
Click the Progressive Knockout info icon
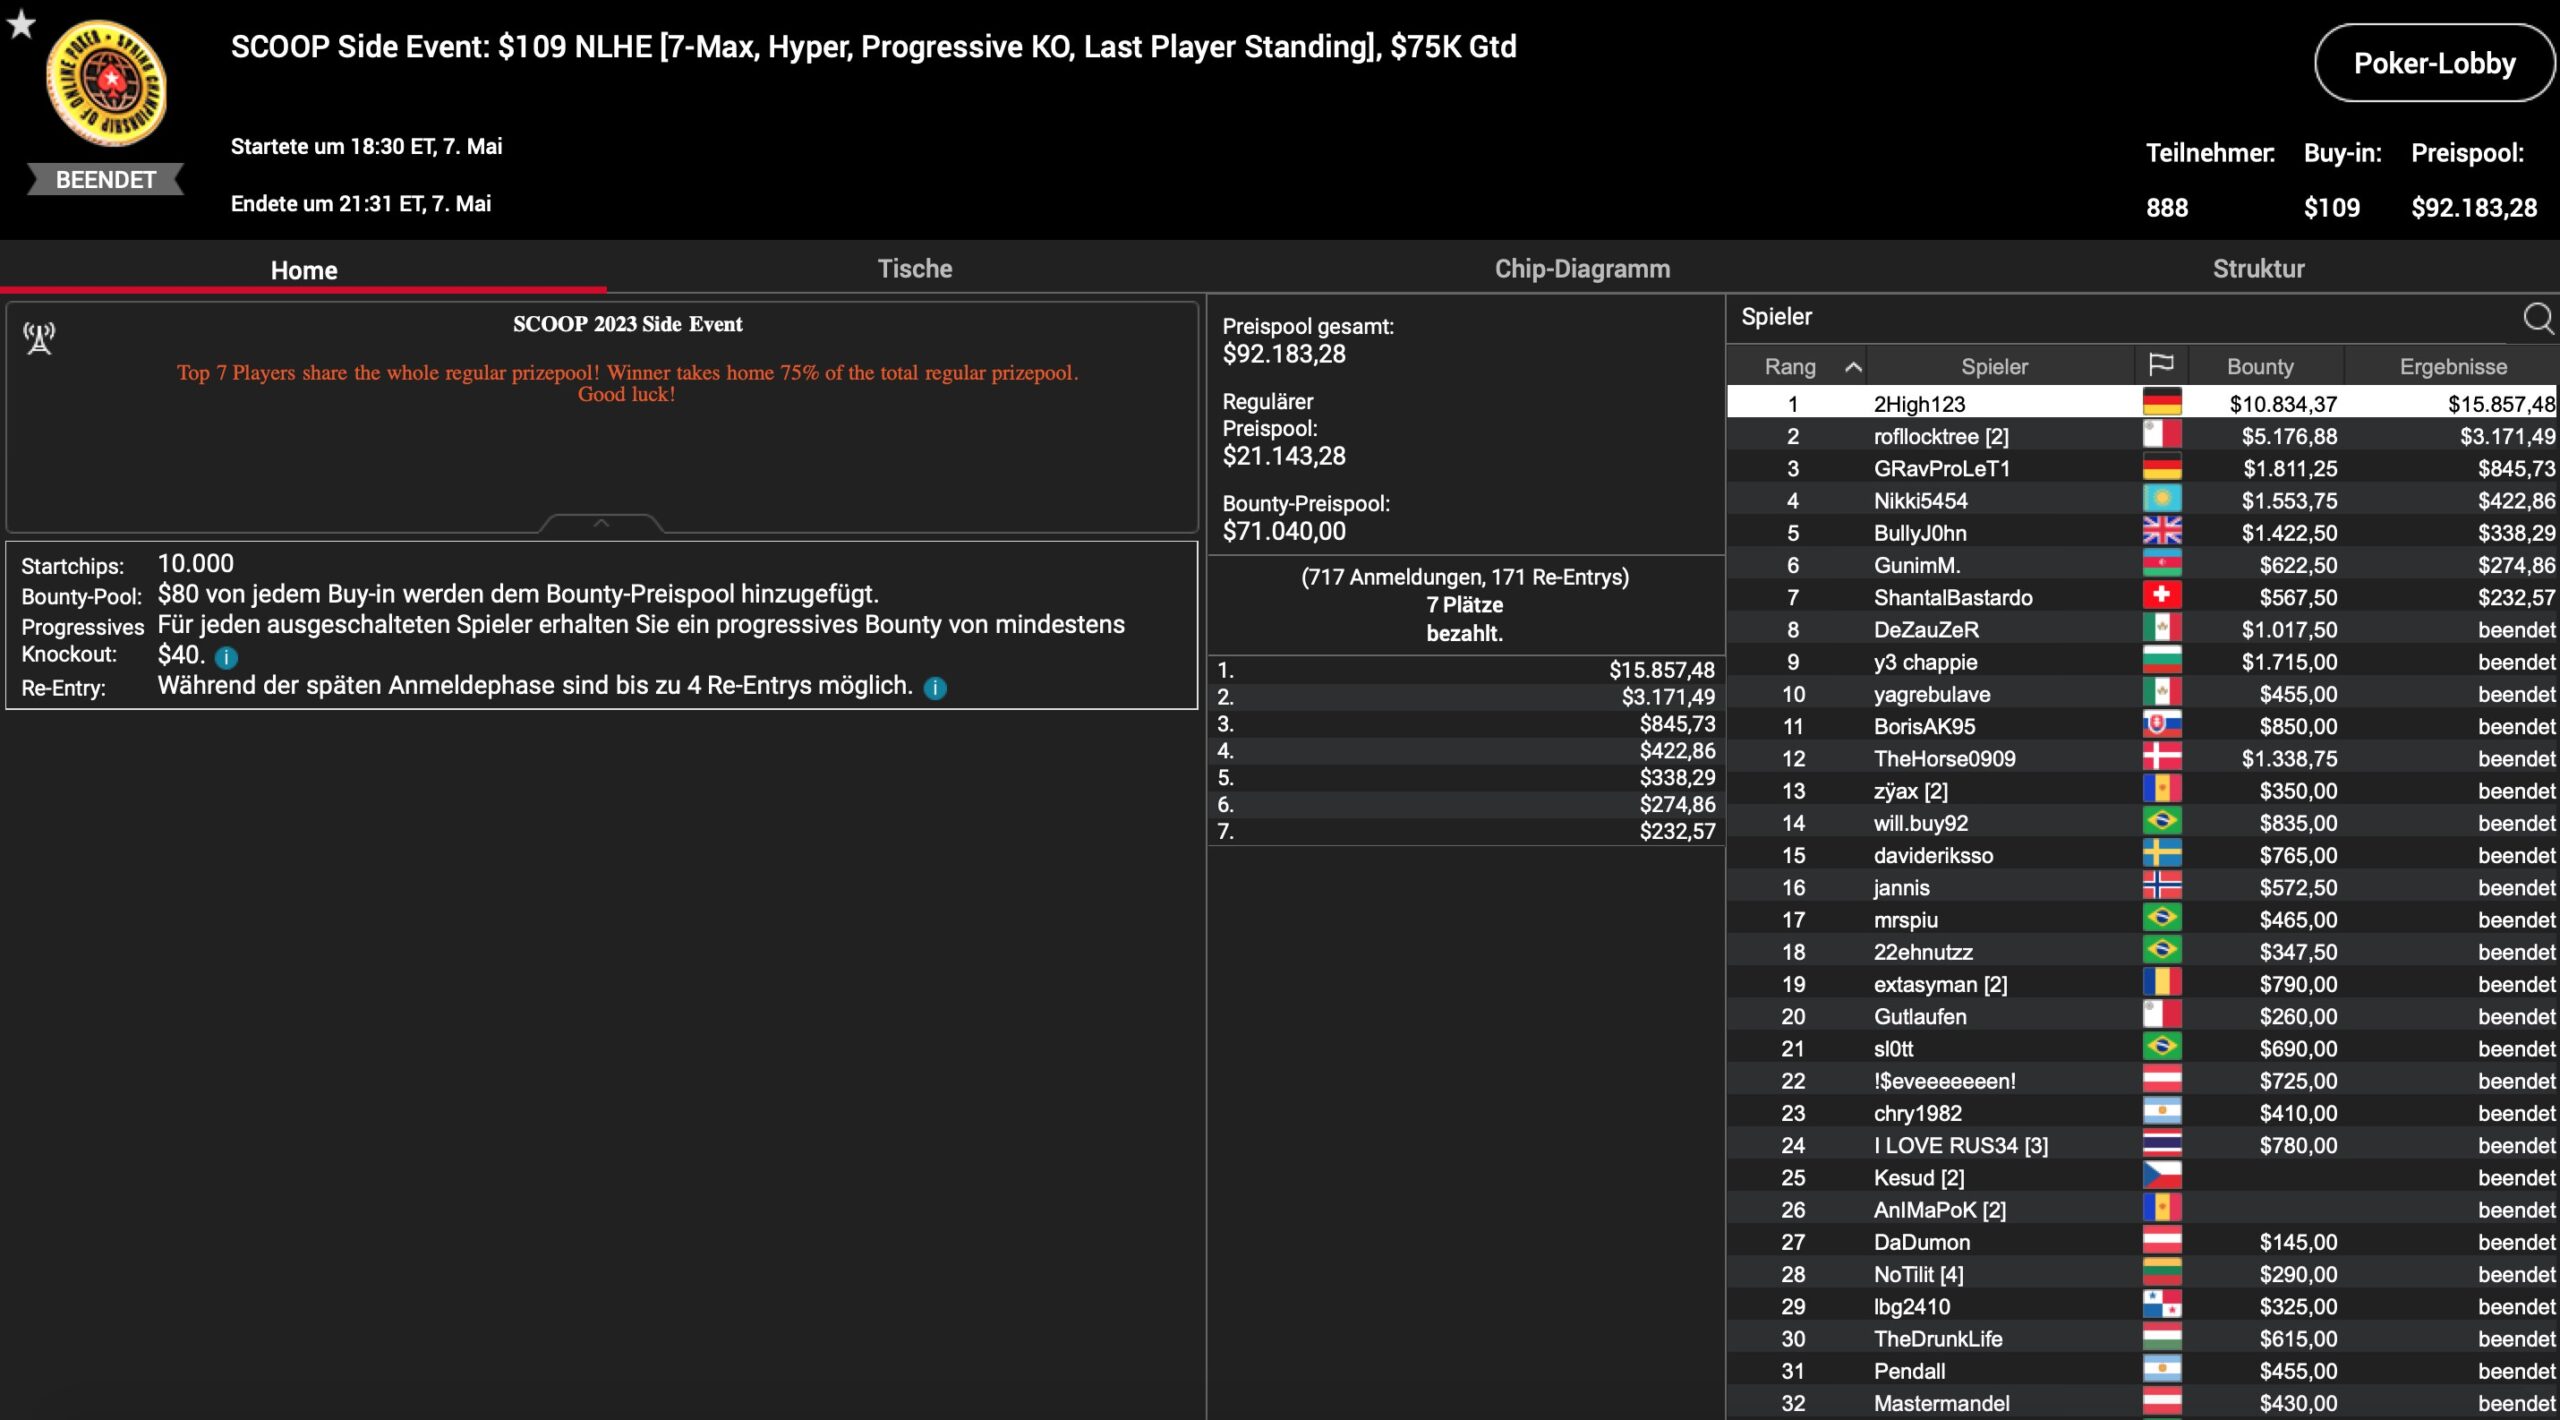coord(227,657)
